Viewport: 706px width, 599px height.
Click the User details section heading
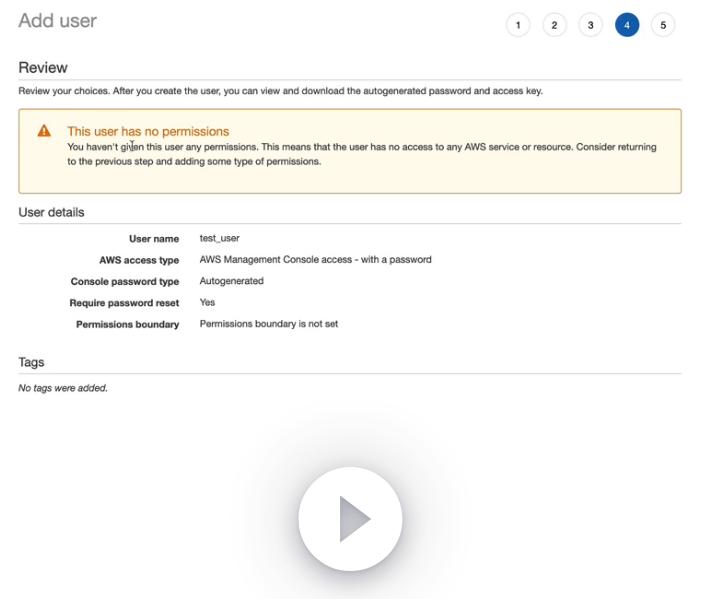point(51,212)
